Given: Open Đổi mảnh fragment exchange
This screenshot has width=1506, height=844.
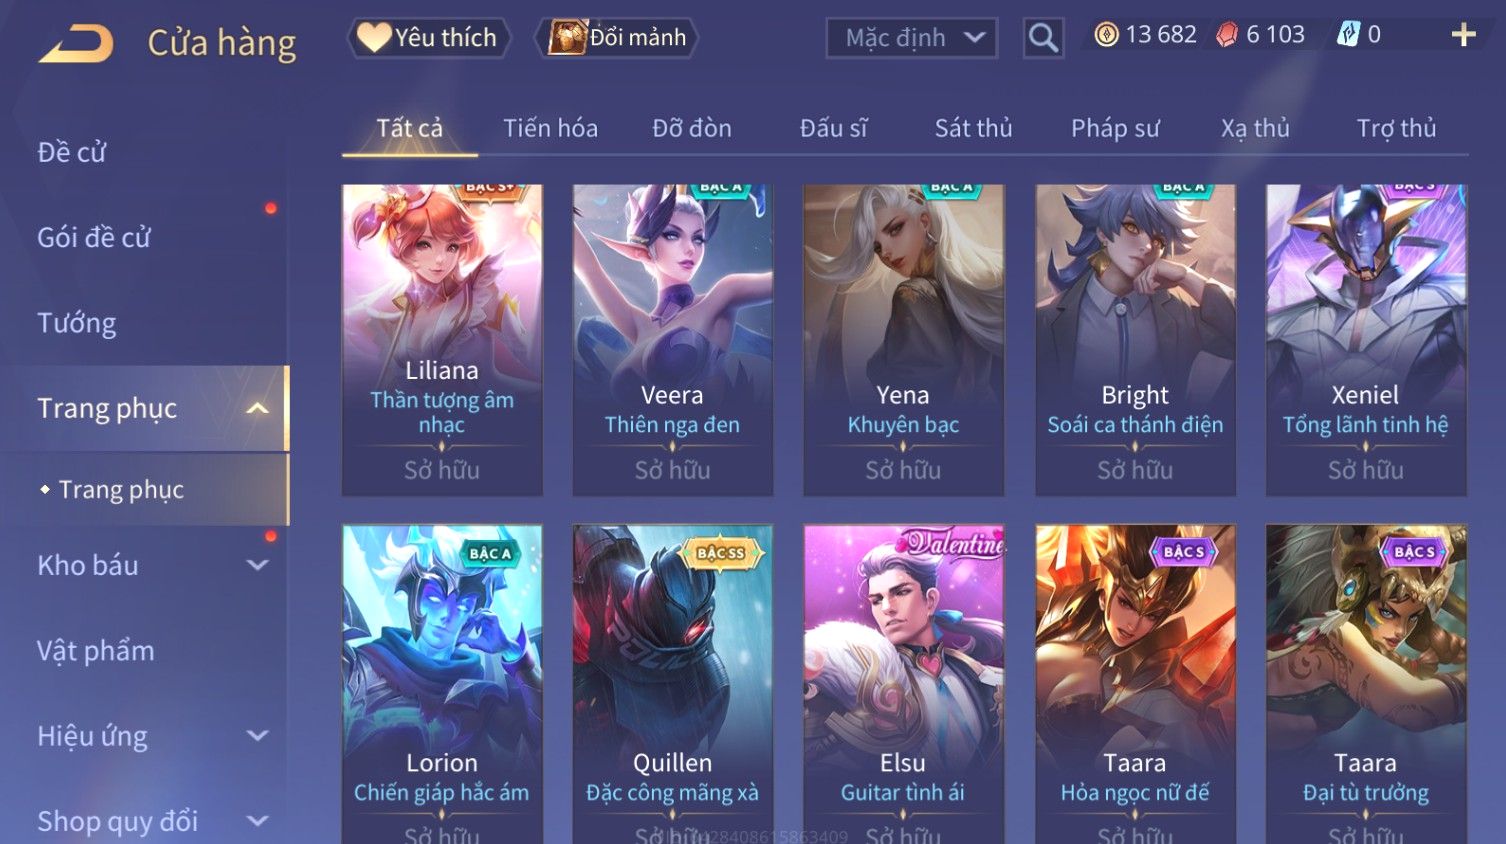Looking at the screenshot, I should click(617, 38).
